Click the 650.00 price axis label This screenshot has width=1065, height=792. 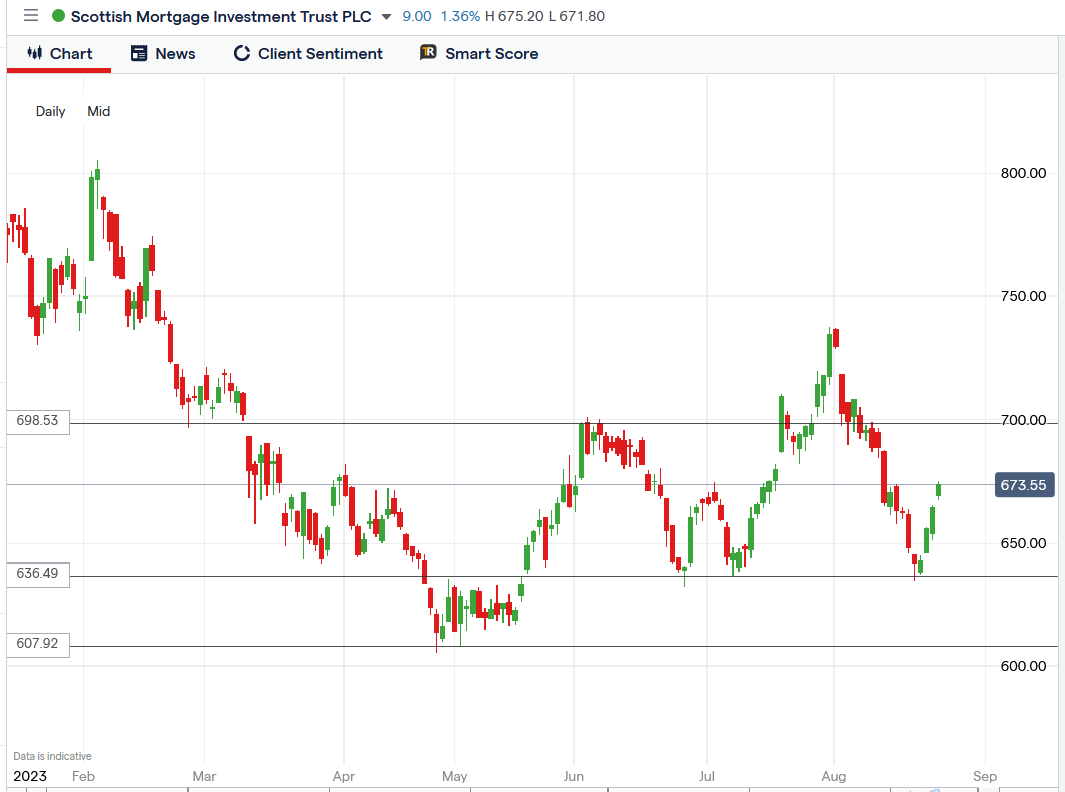(1023, 543)
